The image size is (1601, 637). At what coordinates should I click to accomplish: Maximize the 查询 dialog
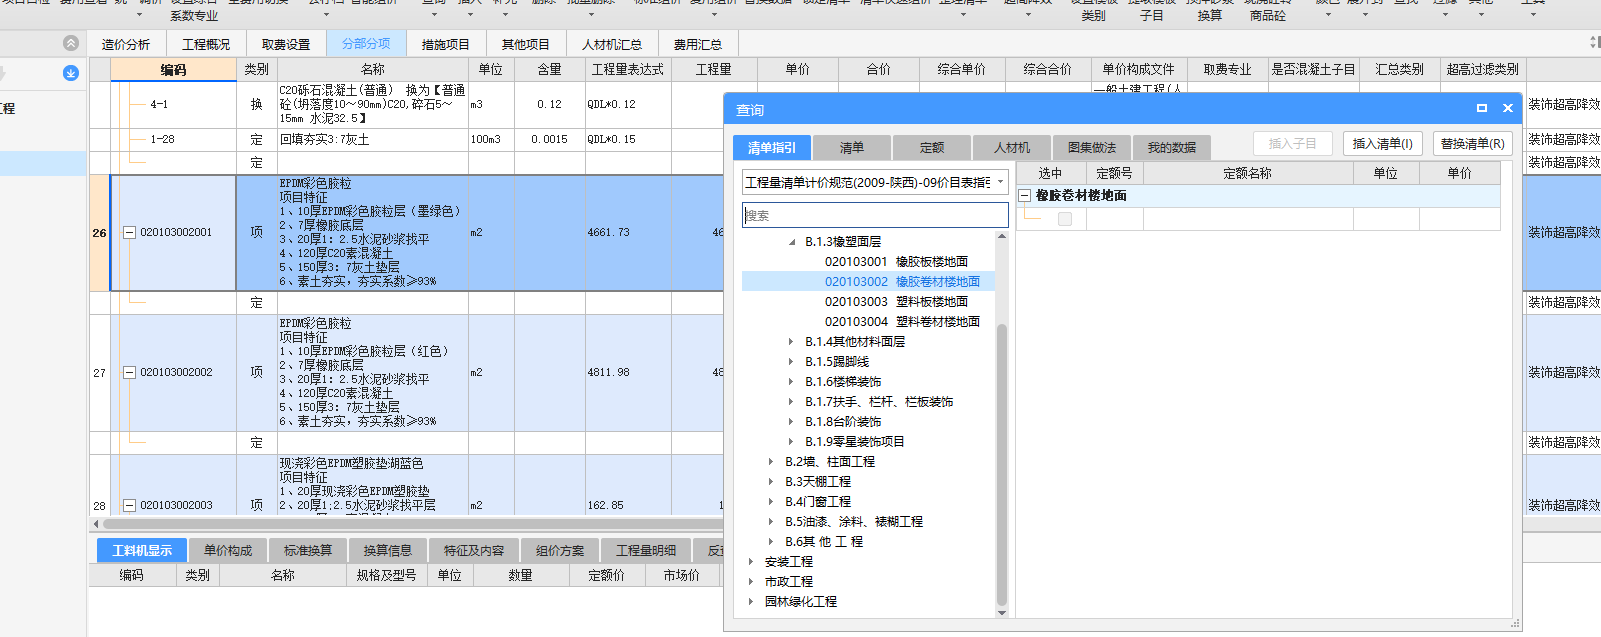[x=1482, y=108]
